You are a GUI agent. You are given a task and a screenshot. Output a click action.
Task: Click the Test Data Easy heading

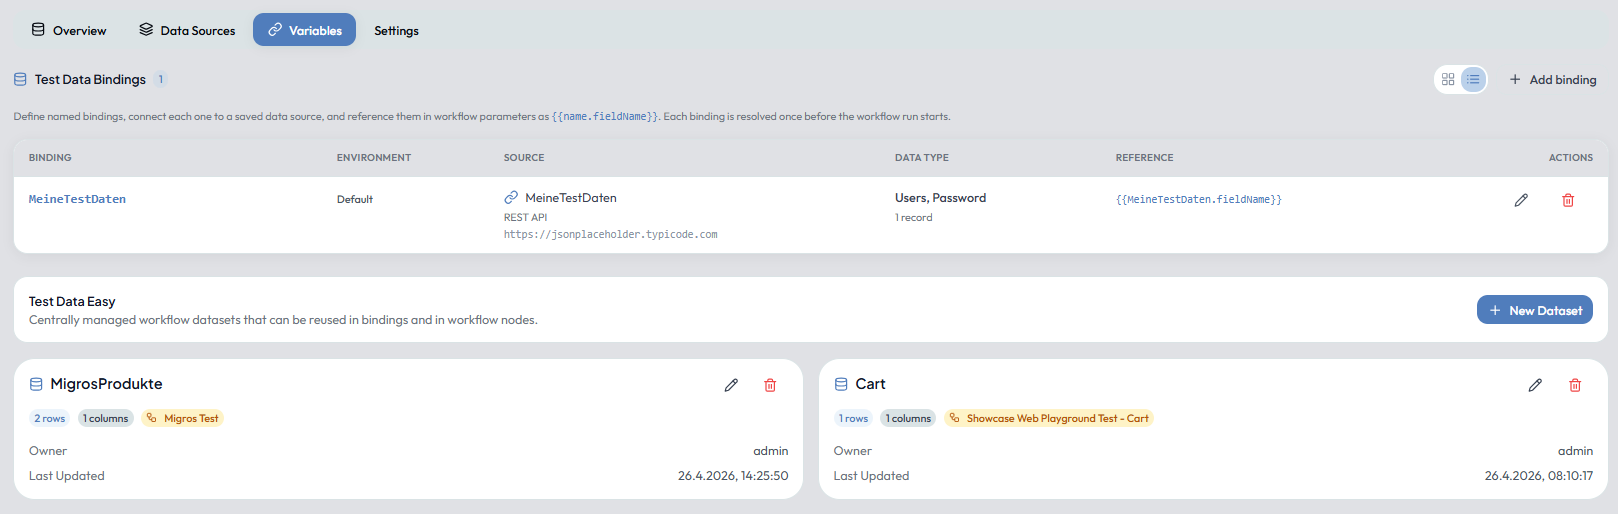coord(72,301)
